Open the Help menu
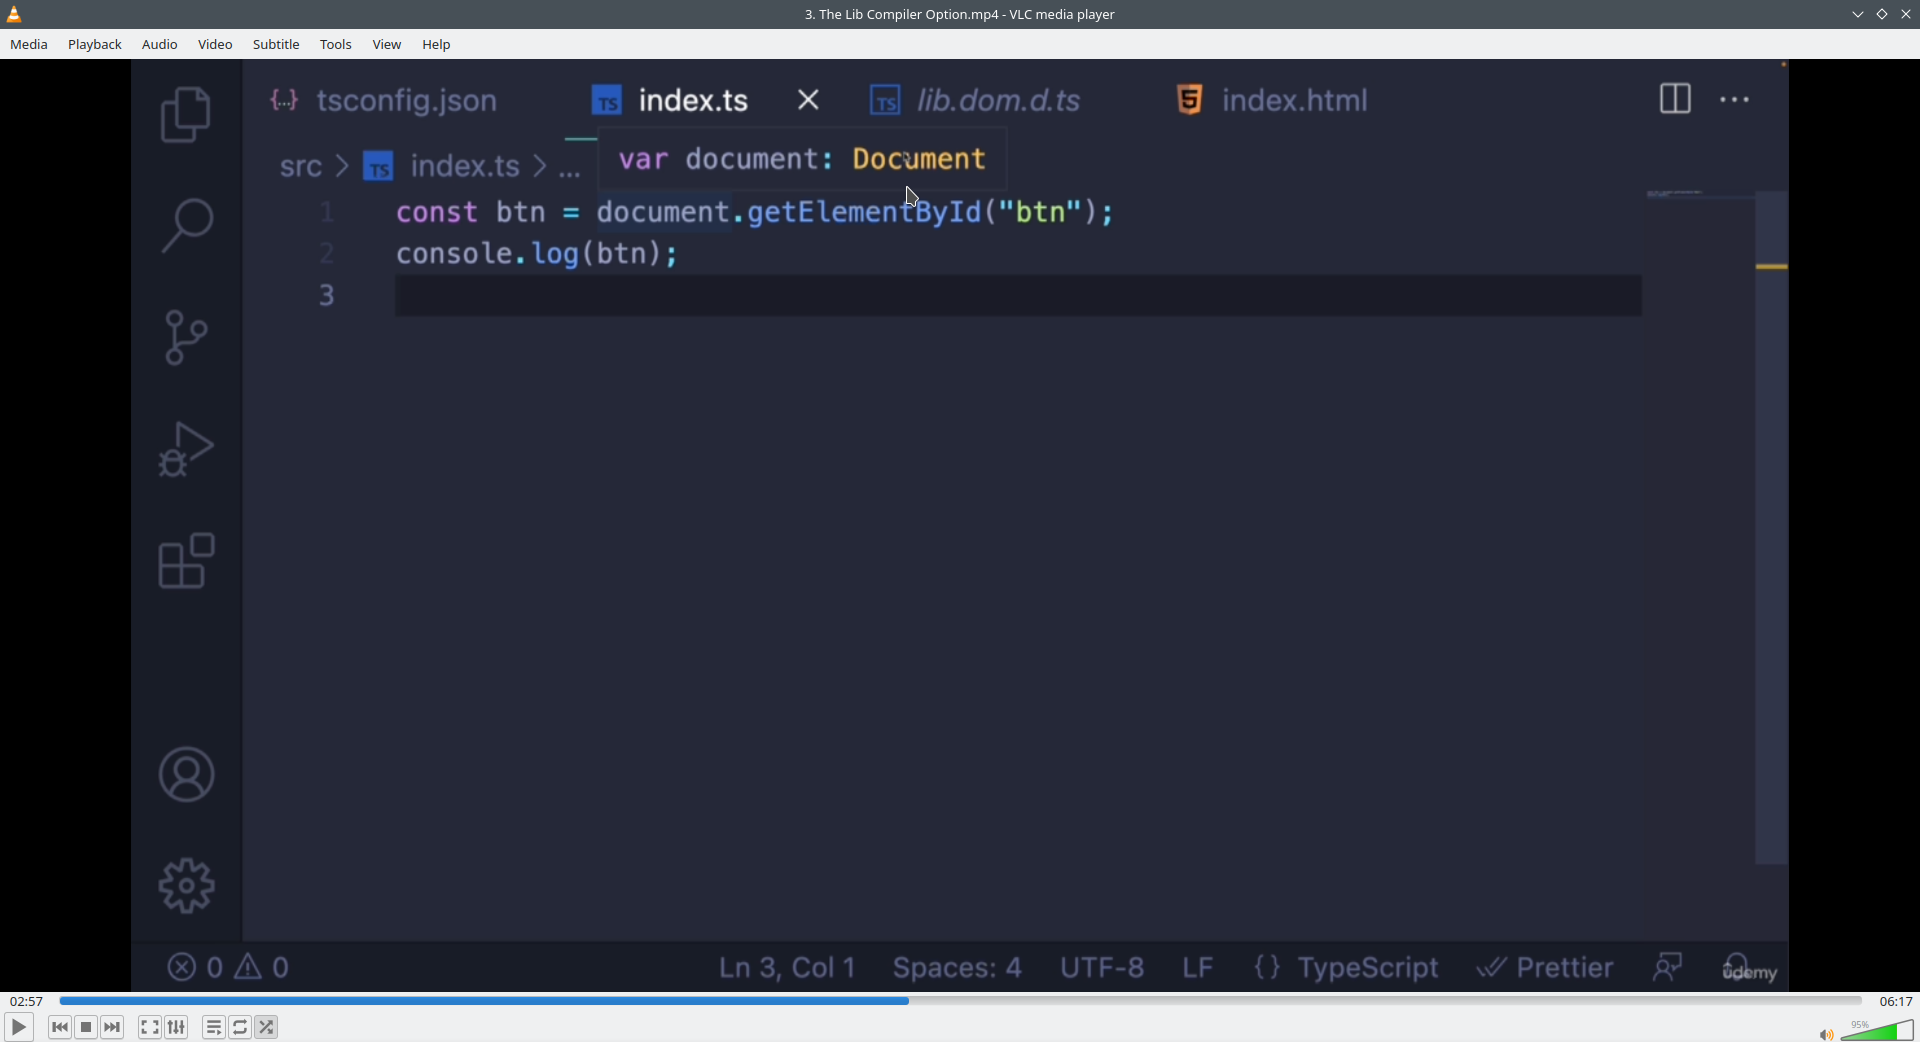 click(437, 45)
